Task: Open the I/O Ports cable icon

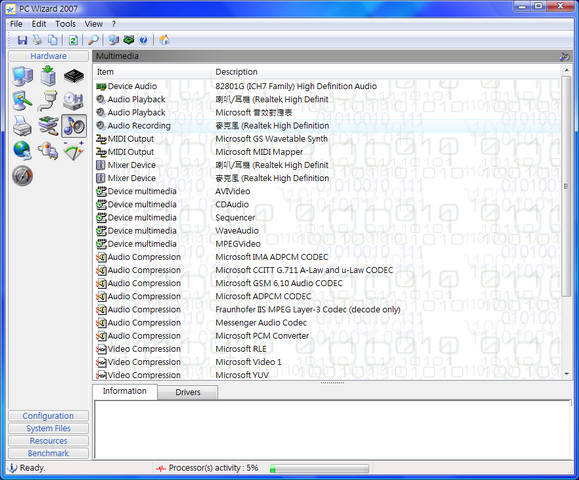Action: pos(48,101)
